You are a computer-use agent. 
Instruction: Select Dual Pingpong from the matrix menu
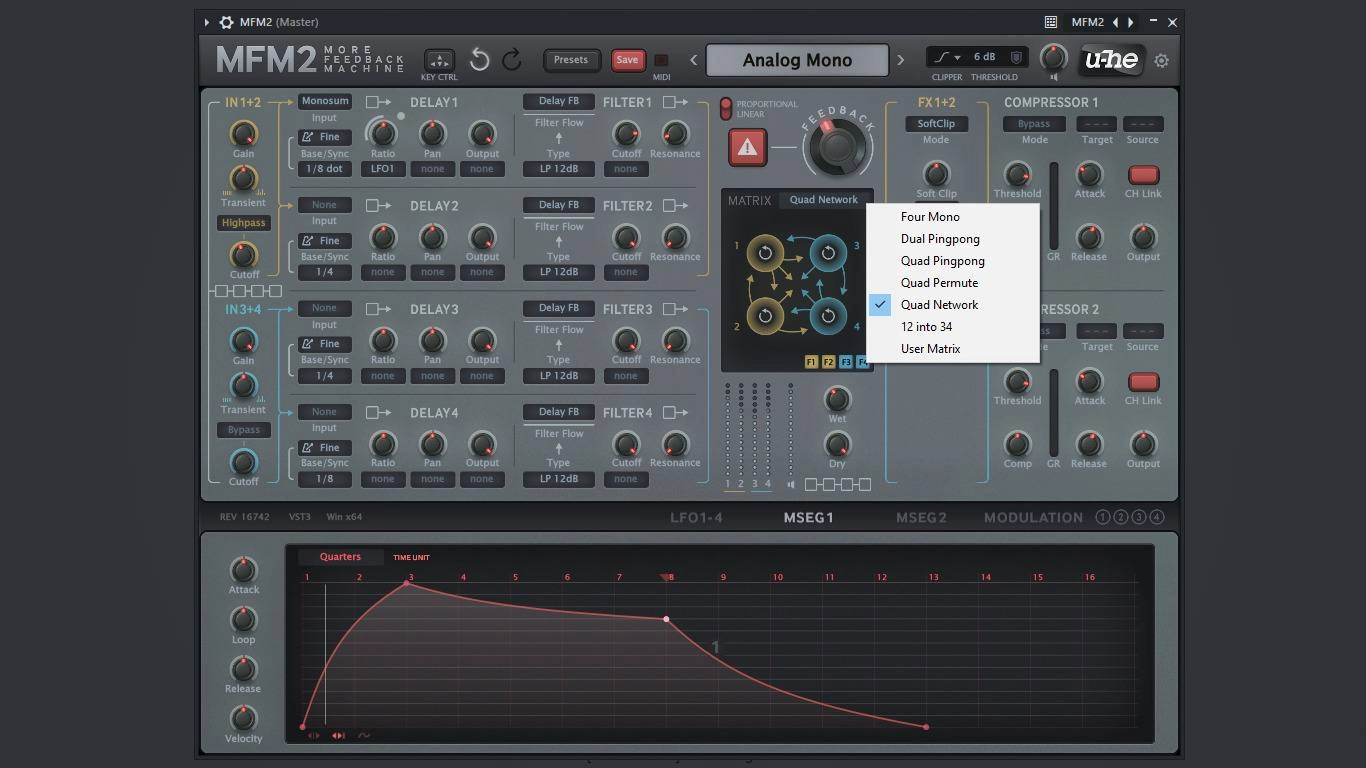pyautogui.click(x=953, y=239)
